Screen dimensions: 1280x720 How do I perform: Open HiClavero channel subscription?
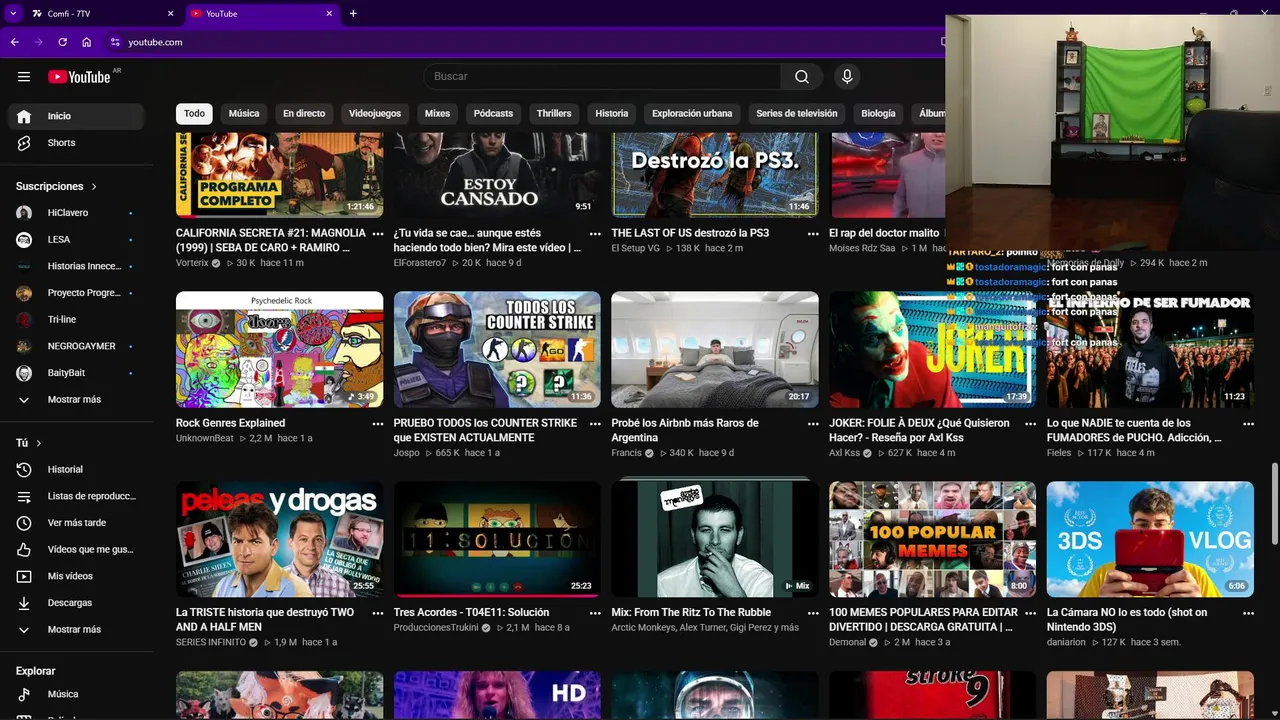click(x=77, y=213)
